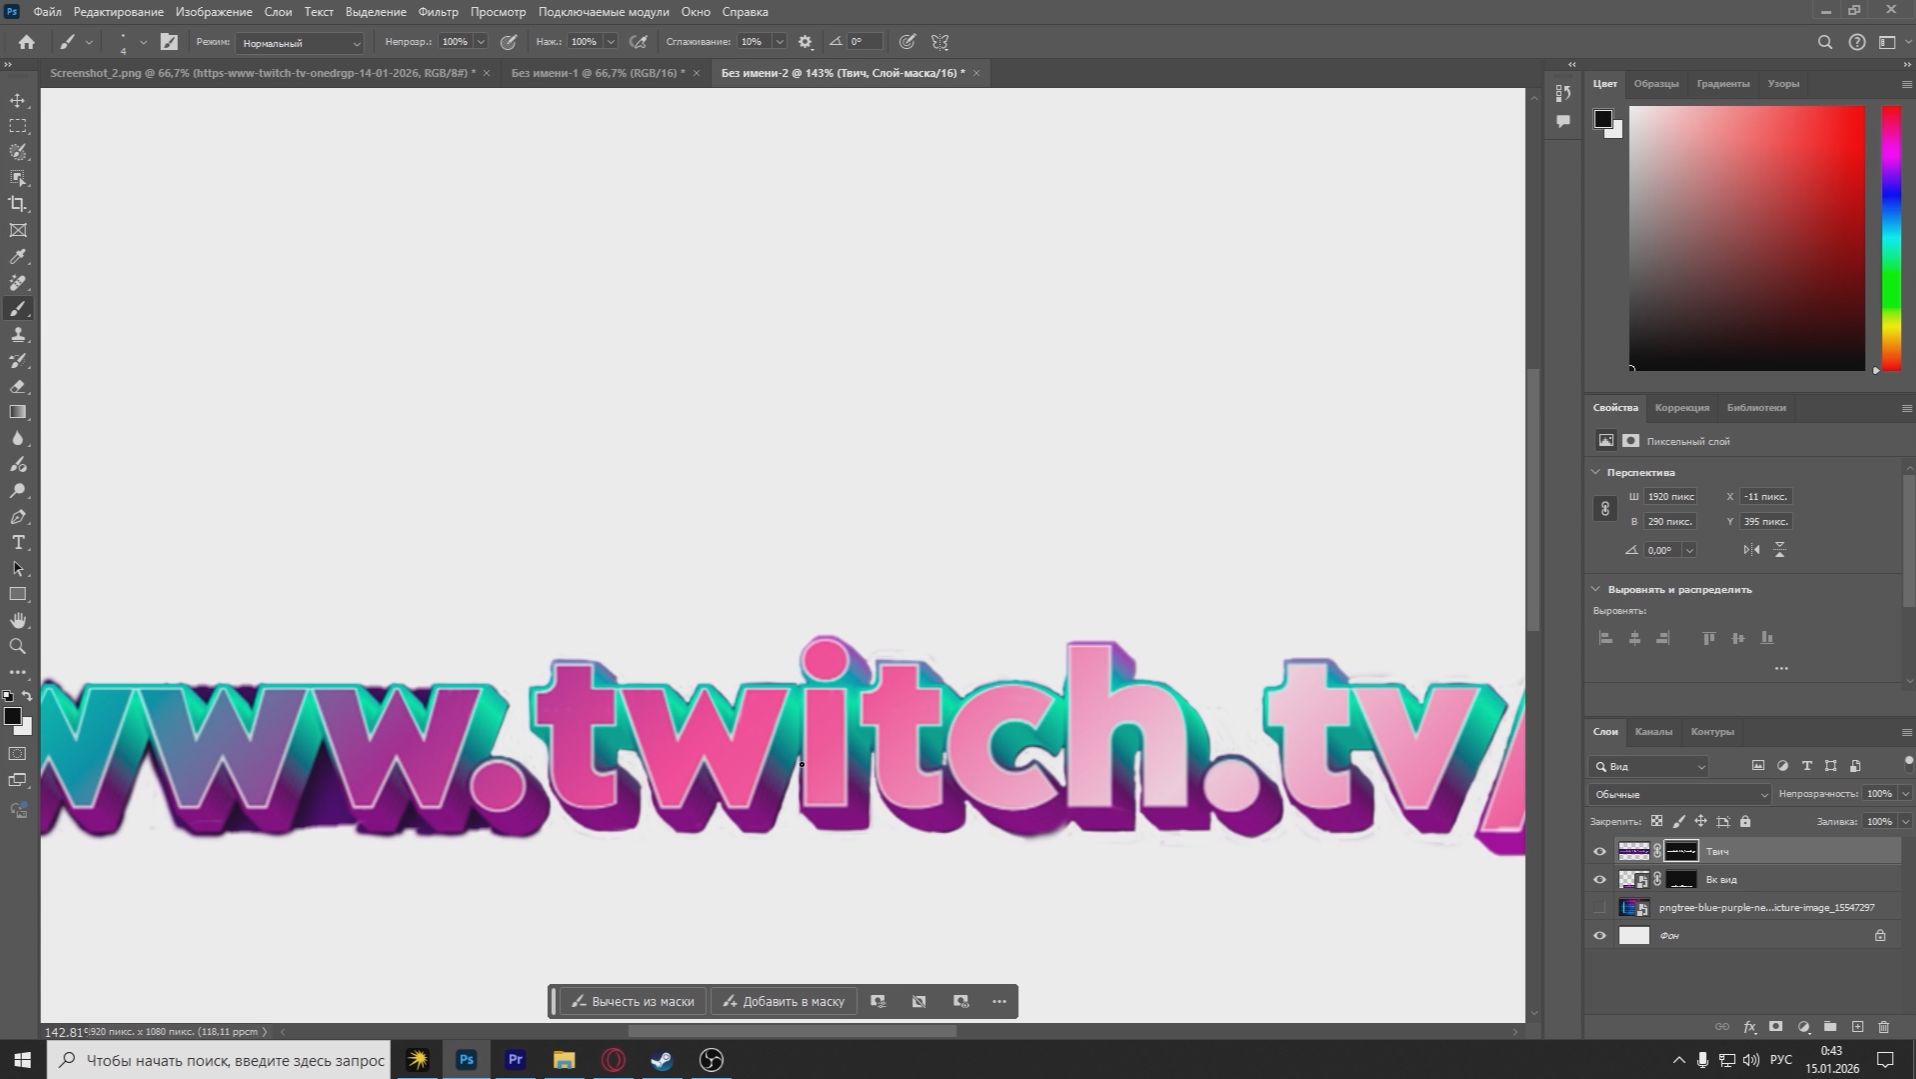Screen dimensions: 1916x1079
Task: Open layer filter type dropdown Вид
Action: pos(1650,767)
